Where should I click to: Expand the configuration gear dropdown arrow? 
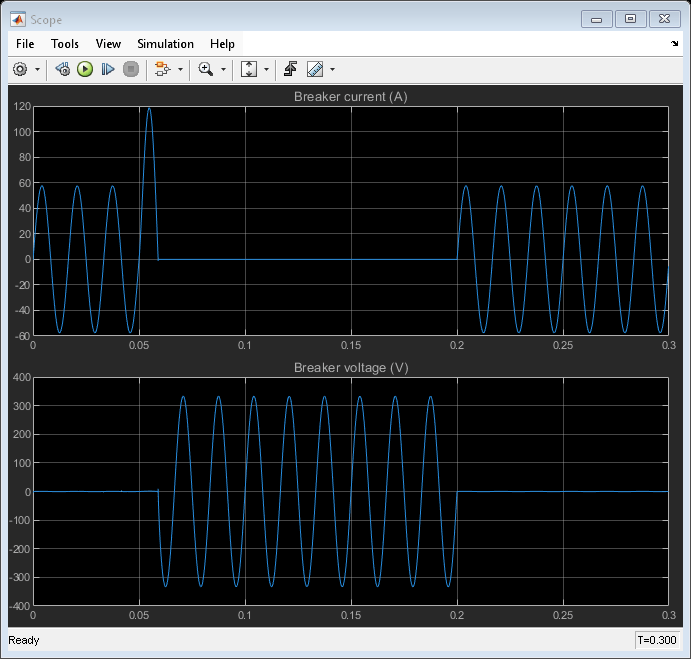(38, 70)
